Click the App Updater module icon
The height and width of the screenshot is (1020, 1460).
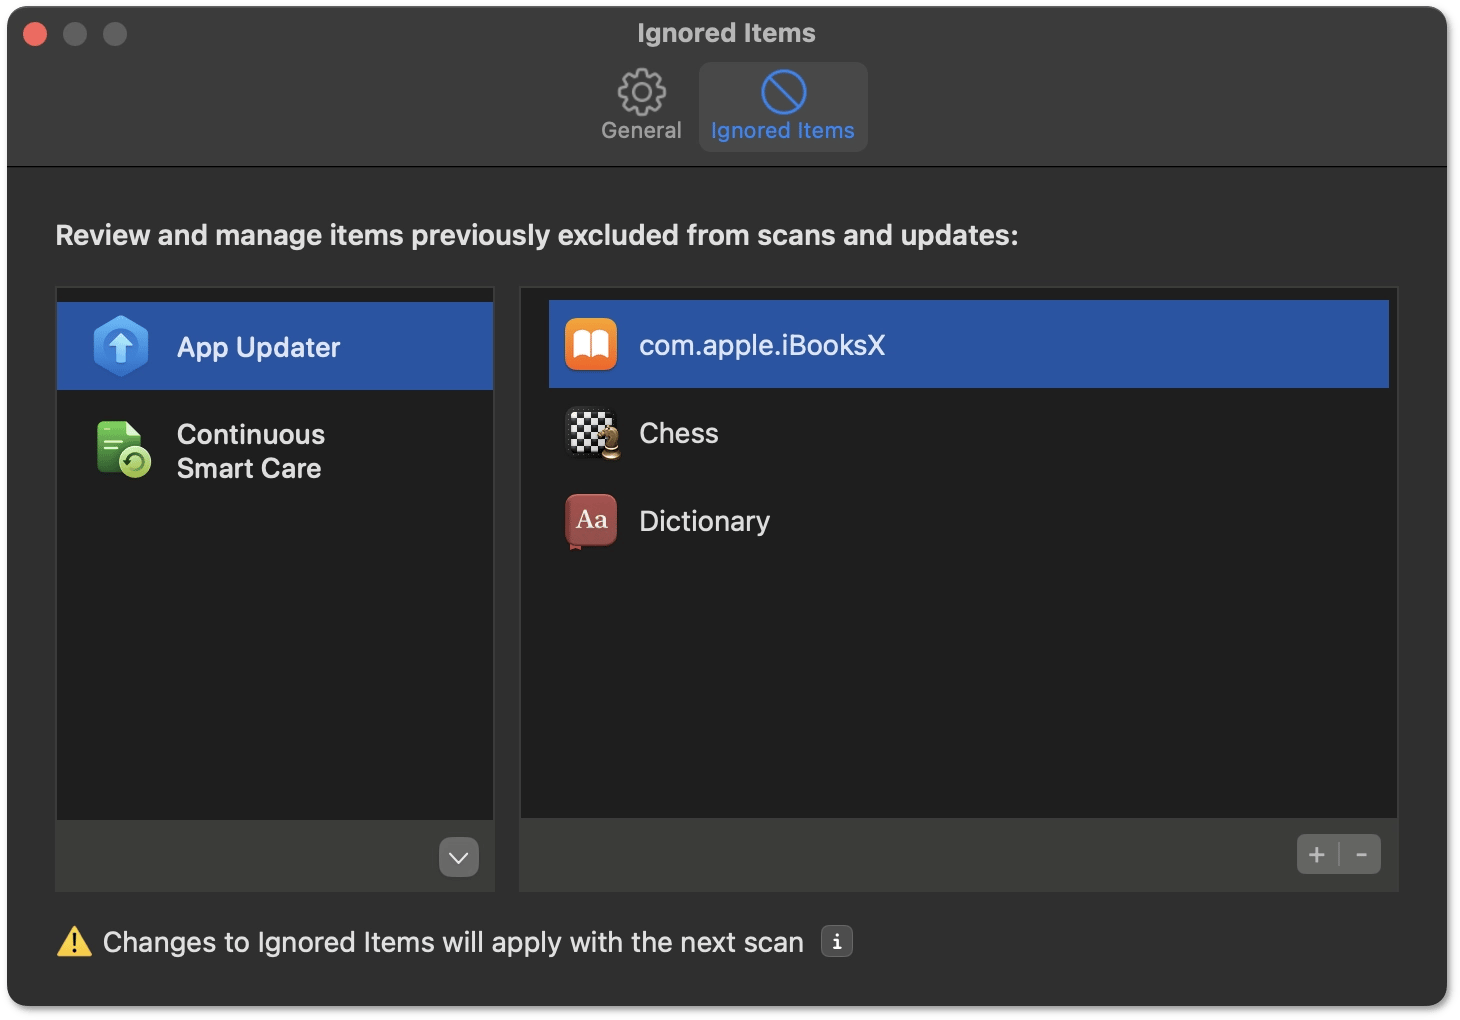(x=121, y=346)
